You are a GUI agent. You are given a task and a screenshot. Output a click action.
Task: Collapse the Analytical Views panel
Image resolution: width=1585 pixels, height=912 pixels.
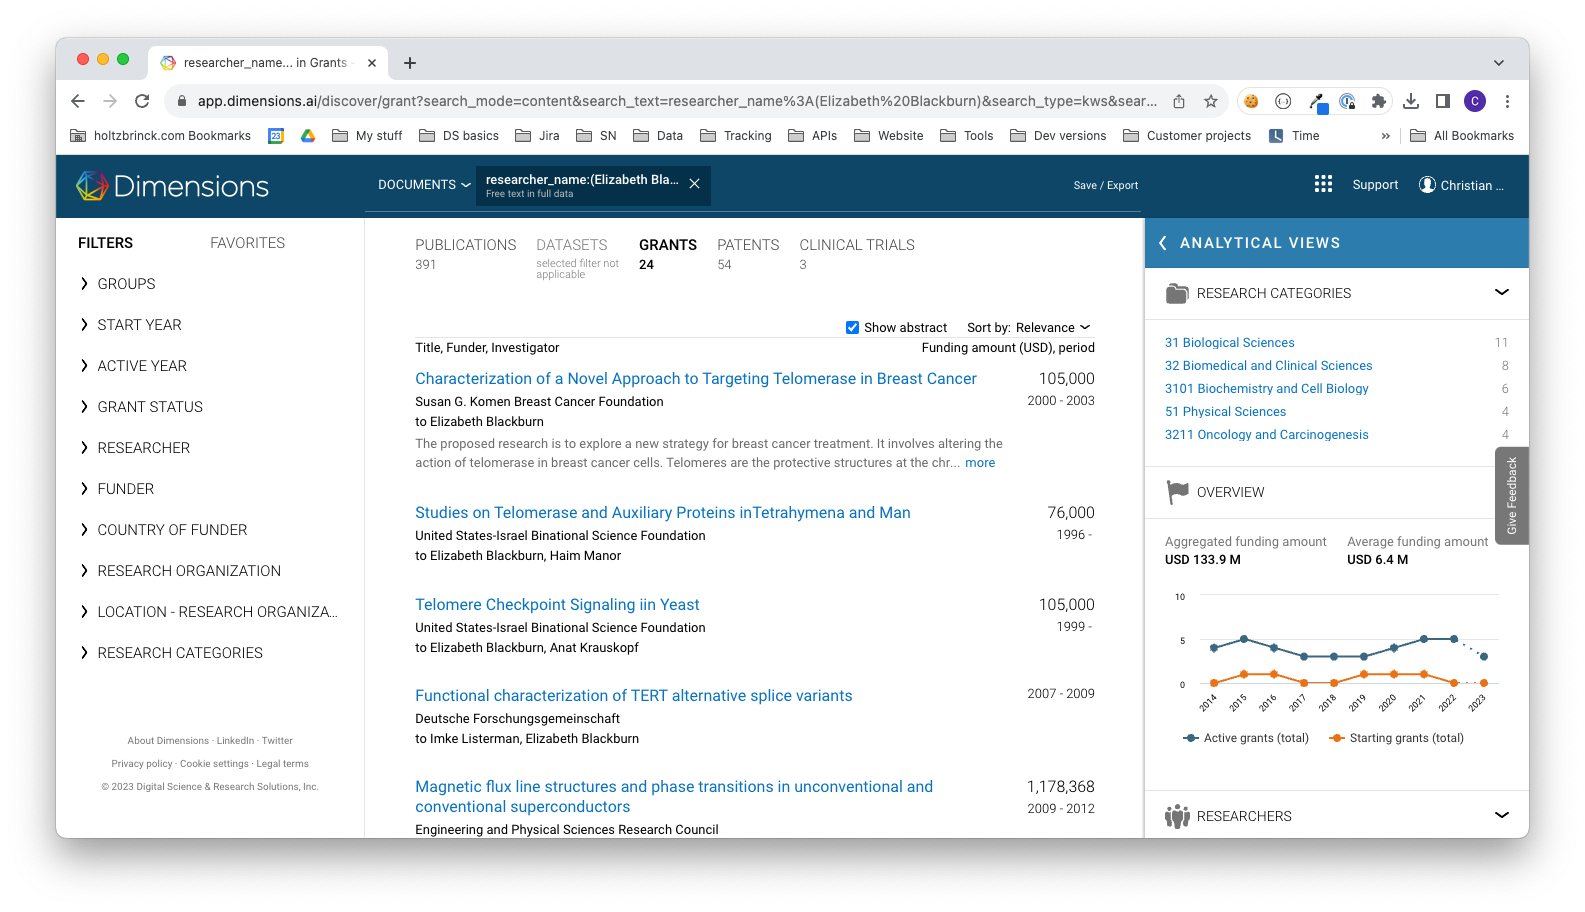tap(1162, 243)
